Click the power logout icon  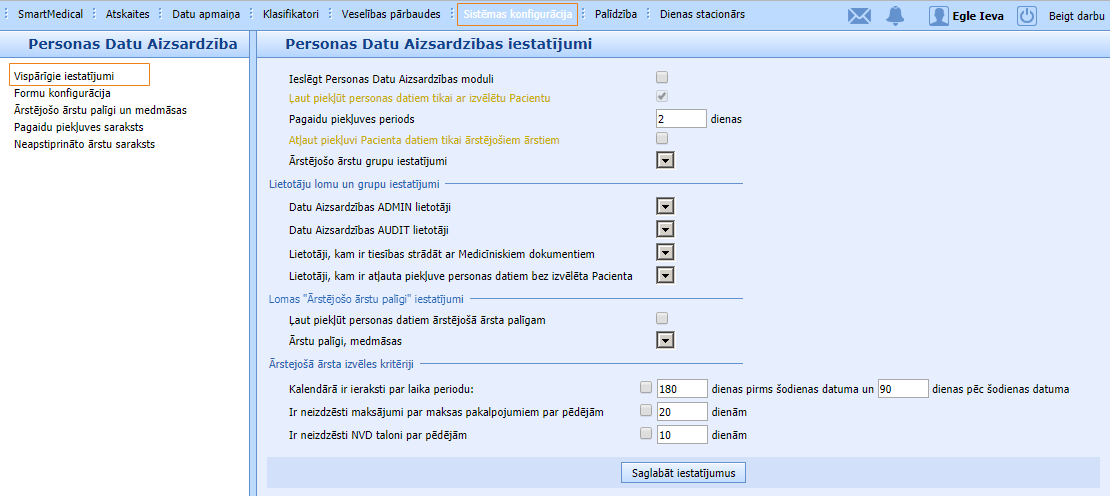pos(1027,15)
